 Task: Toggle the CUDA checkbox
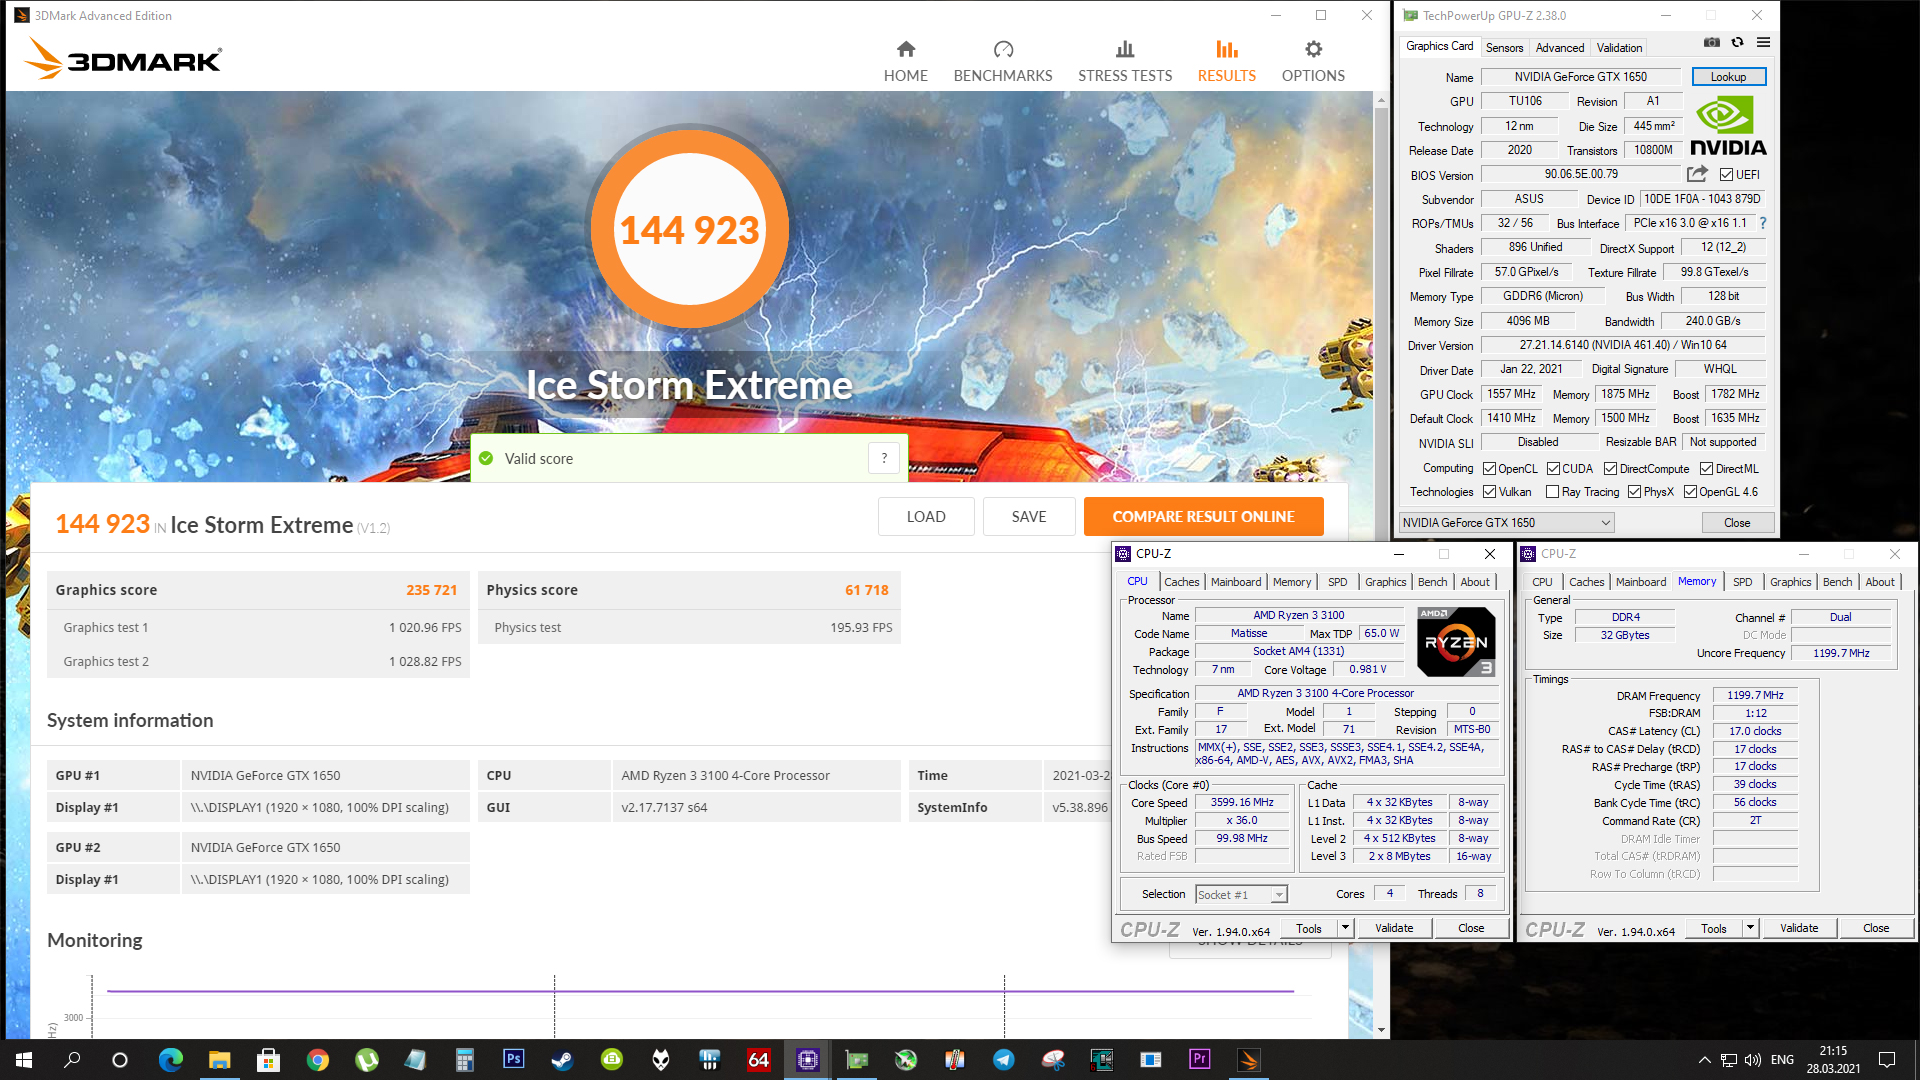click(1553, 468)
